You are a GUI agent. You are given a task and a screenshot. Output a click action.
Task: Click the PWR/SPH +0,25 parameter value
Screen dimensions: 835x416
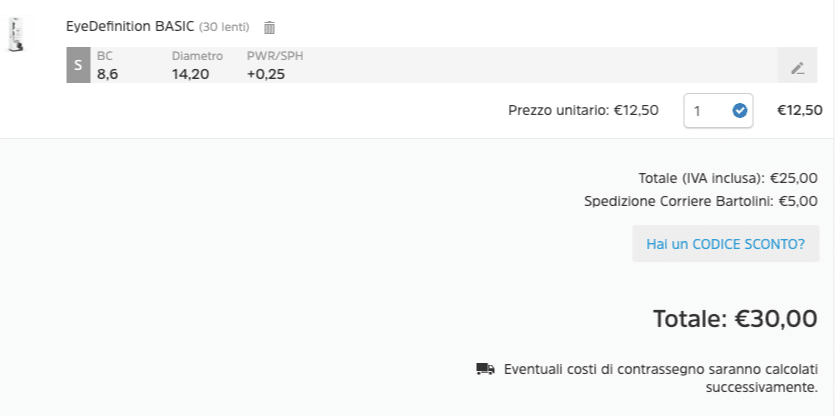click(265, 73)
